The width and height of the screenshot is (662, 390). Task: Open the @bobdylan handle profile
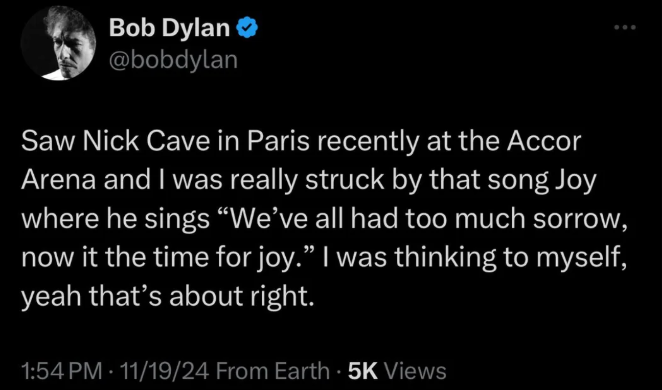coord(174,60)
